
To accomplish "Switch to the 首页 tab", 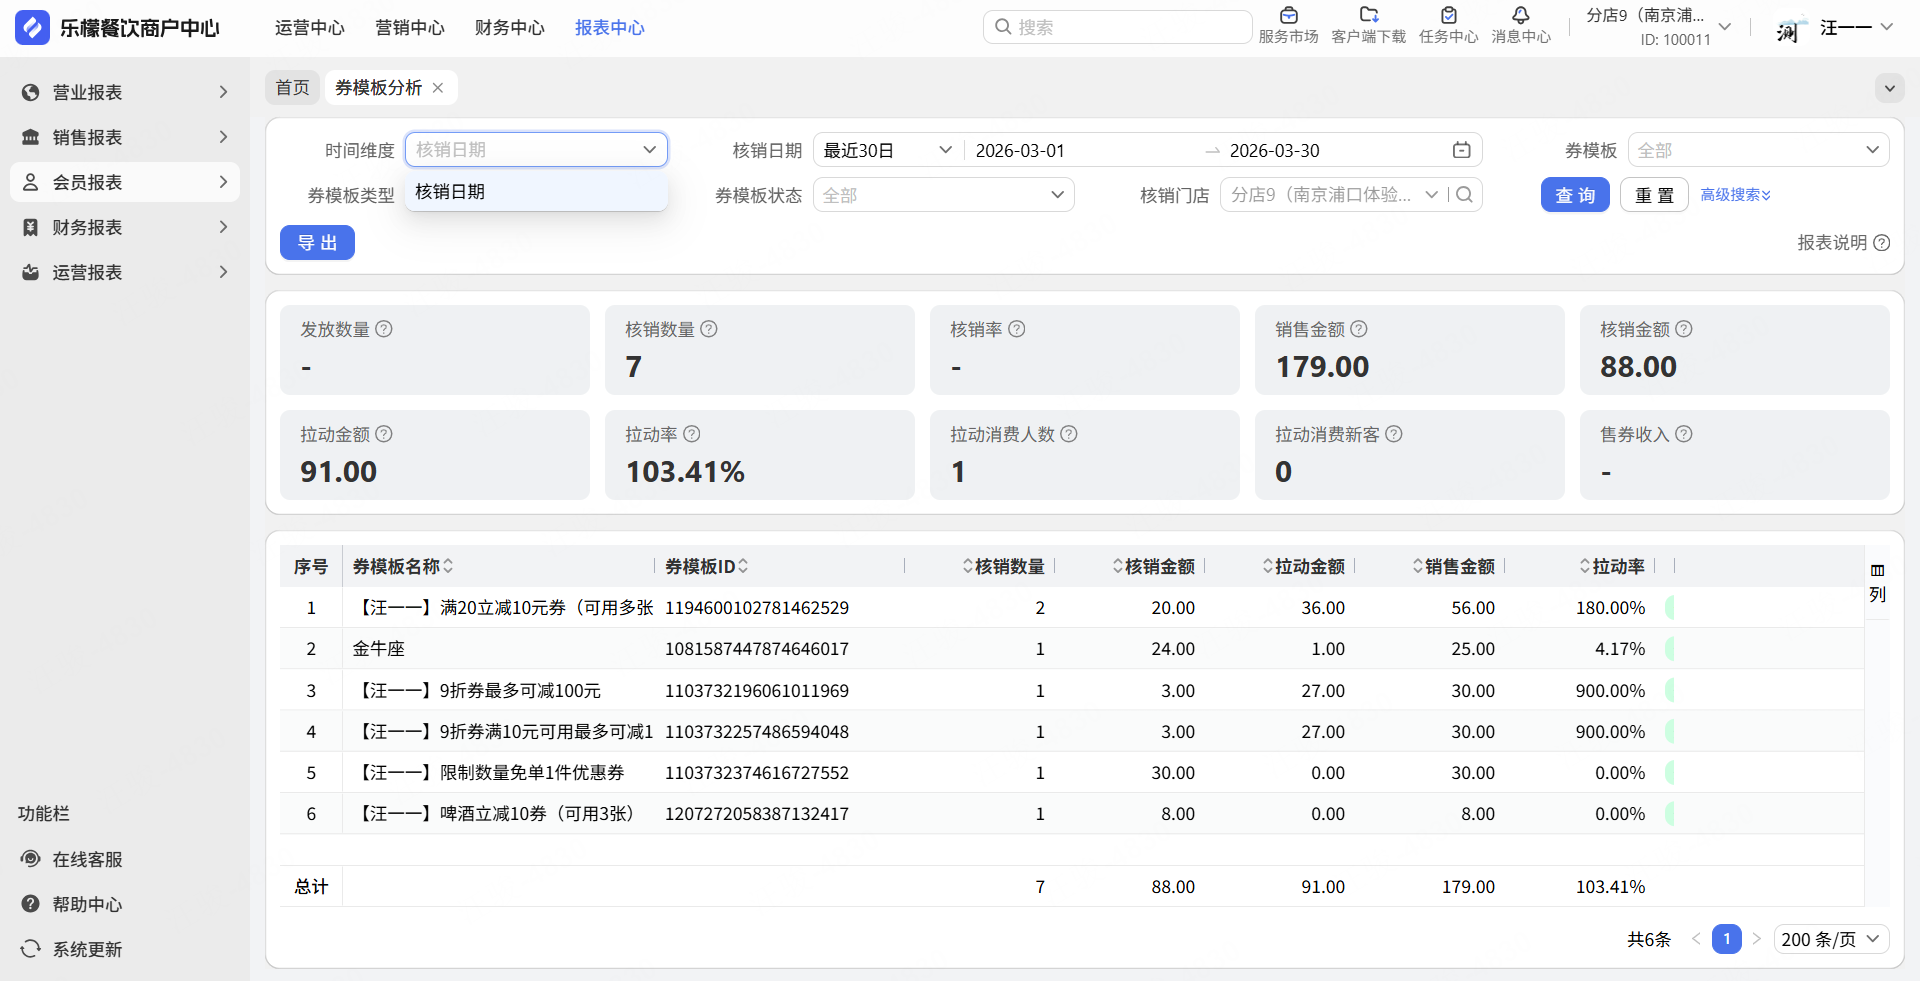I will point(292,88).
